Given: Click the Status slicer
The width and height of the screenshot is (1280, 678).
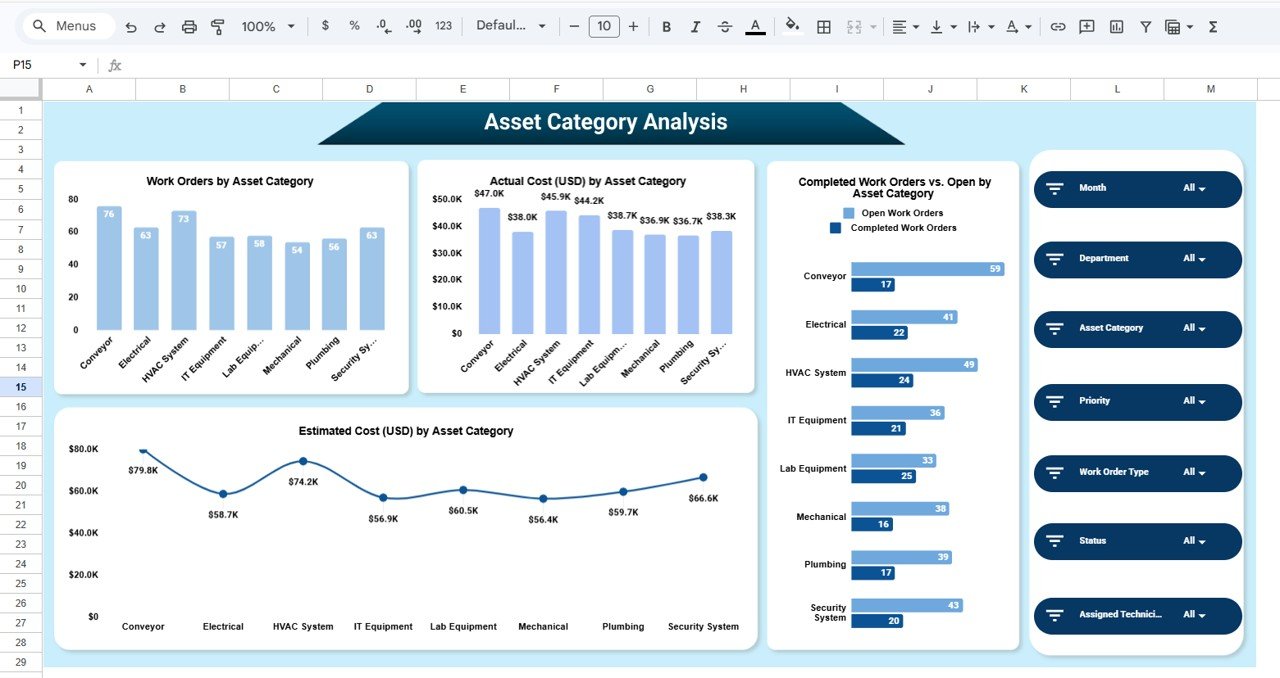Looking at the screenshot, I should coord(1137,541).
